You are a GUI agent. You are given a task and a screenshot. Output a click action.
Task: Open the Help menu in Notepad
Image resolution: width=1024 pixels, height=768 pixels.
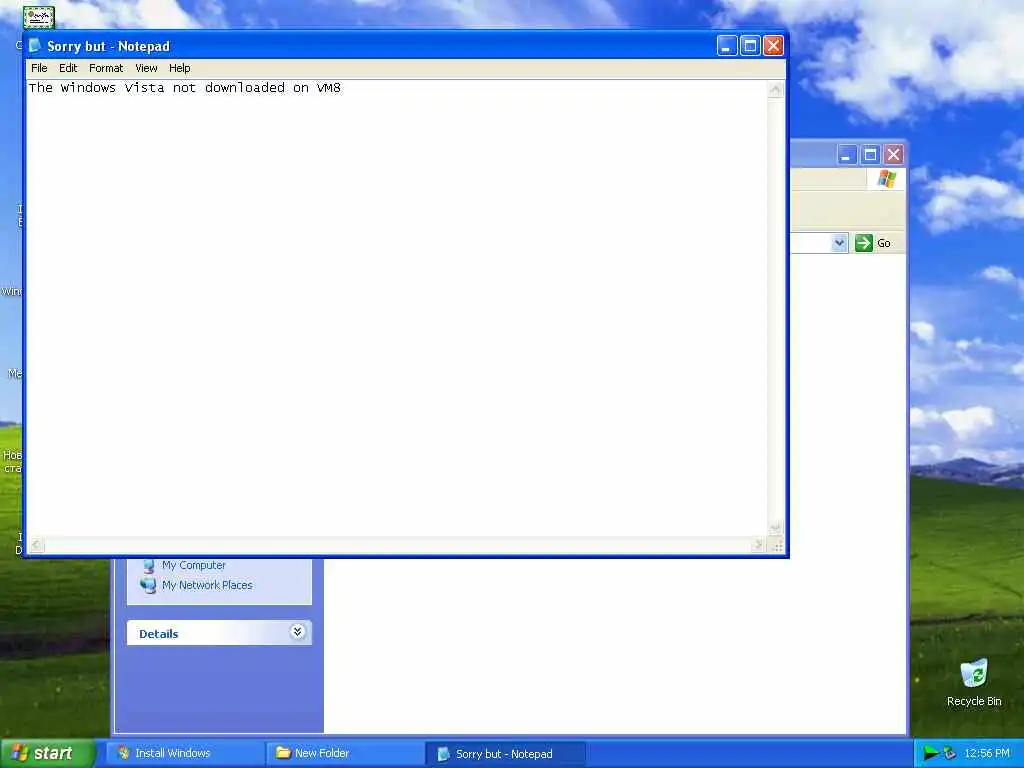180,68
